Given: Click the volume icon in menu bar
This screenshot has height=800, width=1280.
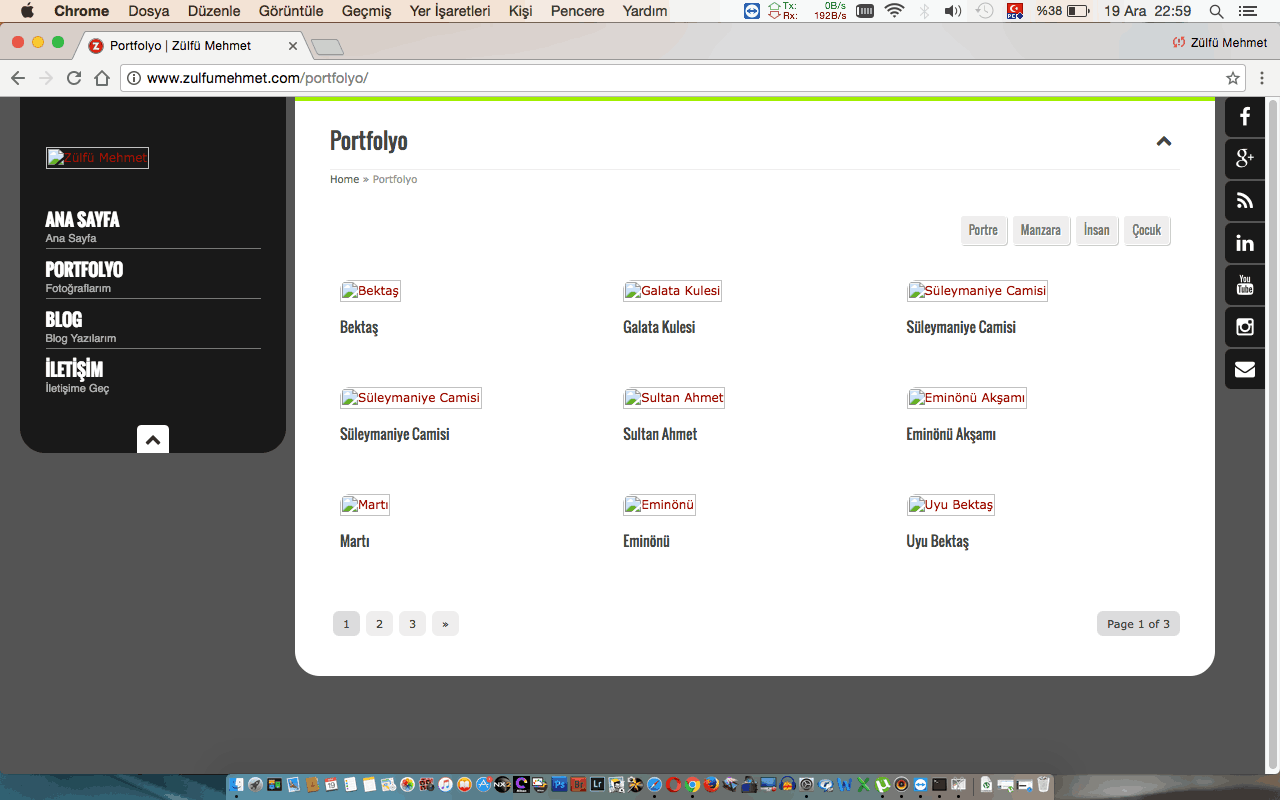Looking at the screenshot, I should click(953, 11).
